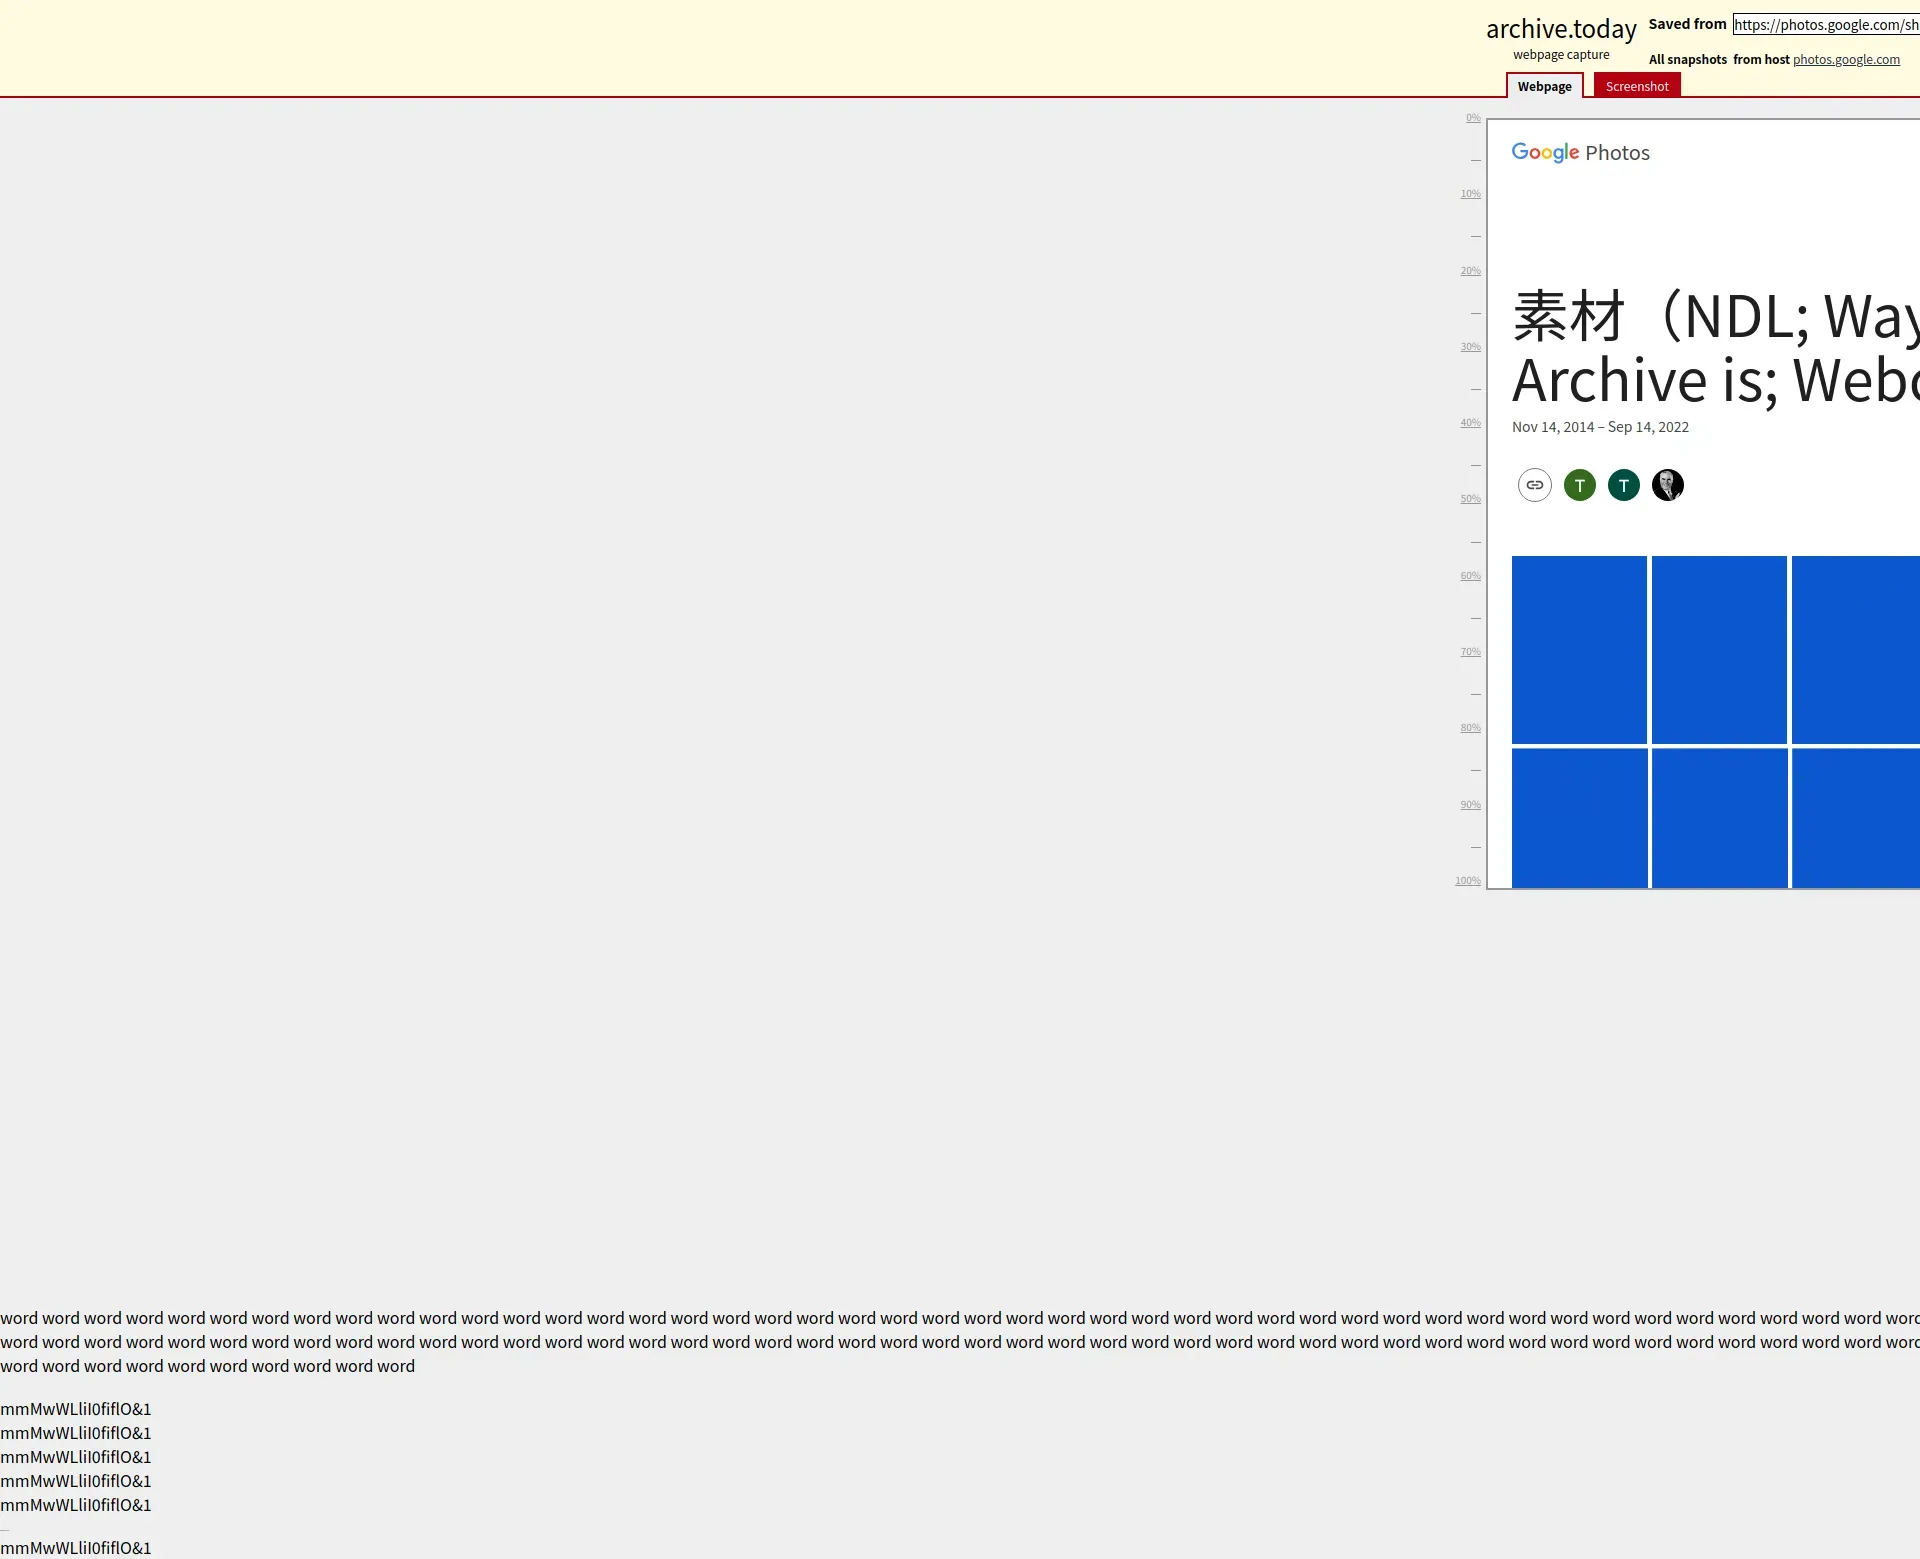Click the profile photo avatar

pos(1667,485)
